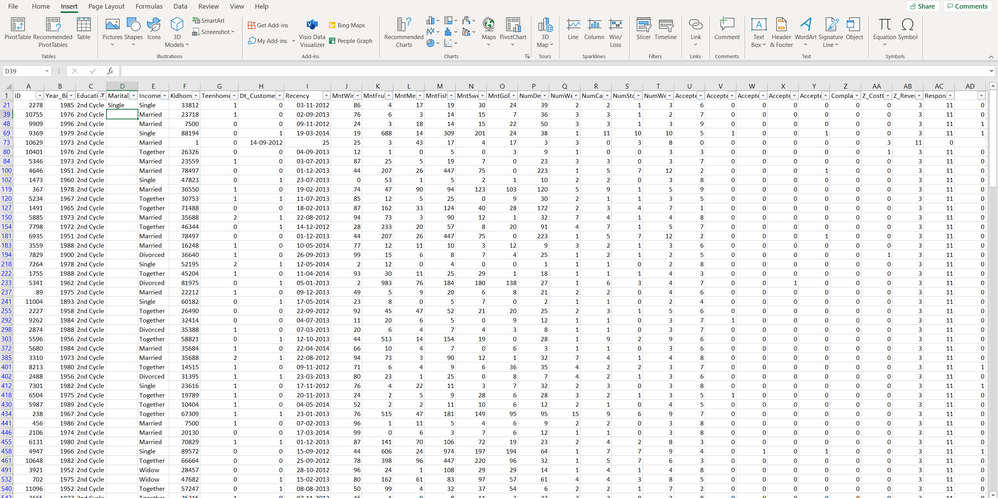Image resolution: width=998 pixels, height=498 pixels.
Task: Insert a PivotChart
Action: click(x=513, y=30)
